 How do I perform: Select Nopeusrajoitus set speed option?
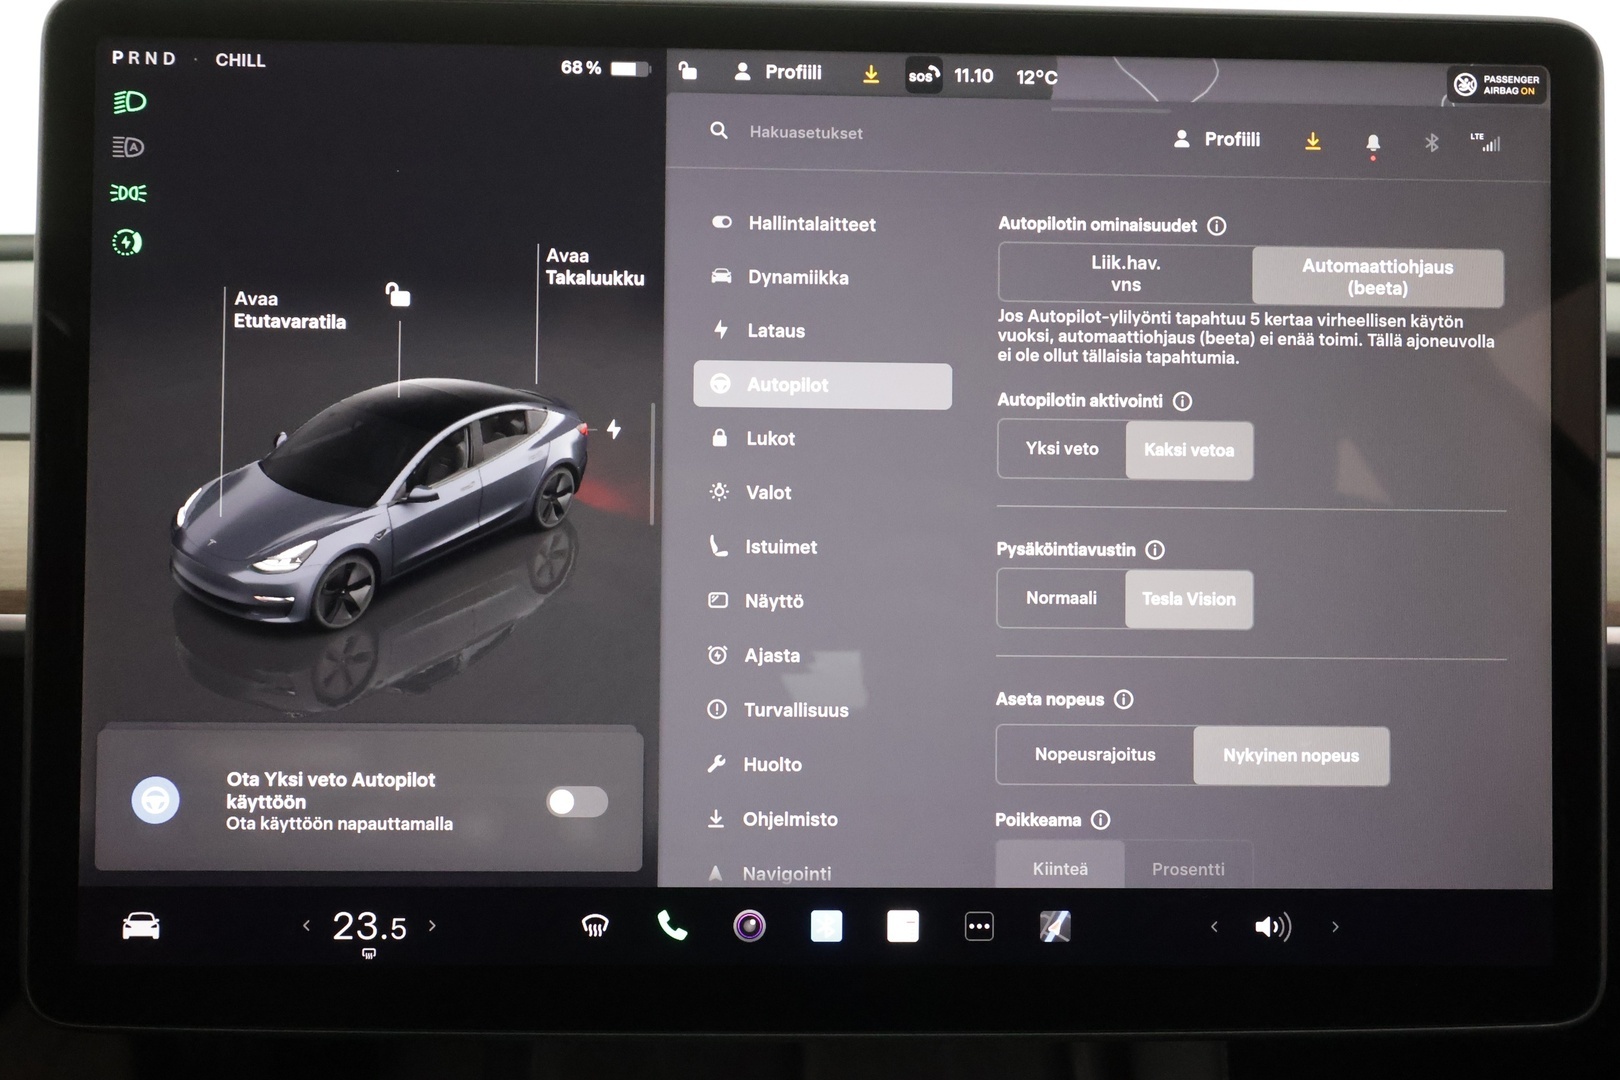point(1095,755)
